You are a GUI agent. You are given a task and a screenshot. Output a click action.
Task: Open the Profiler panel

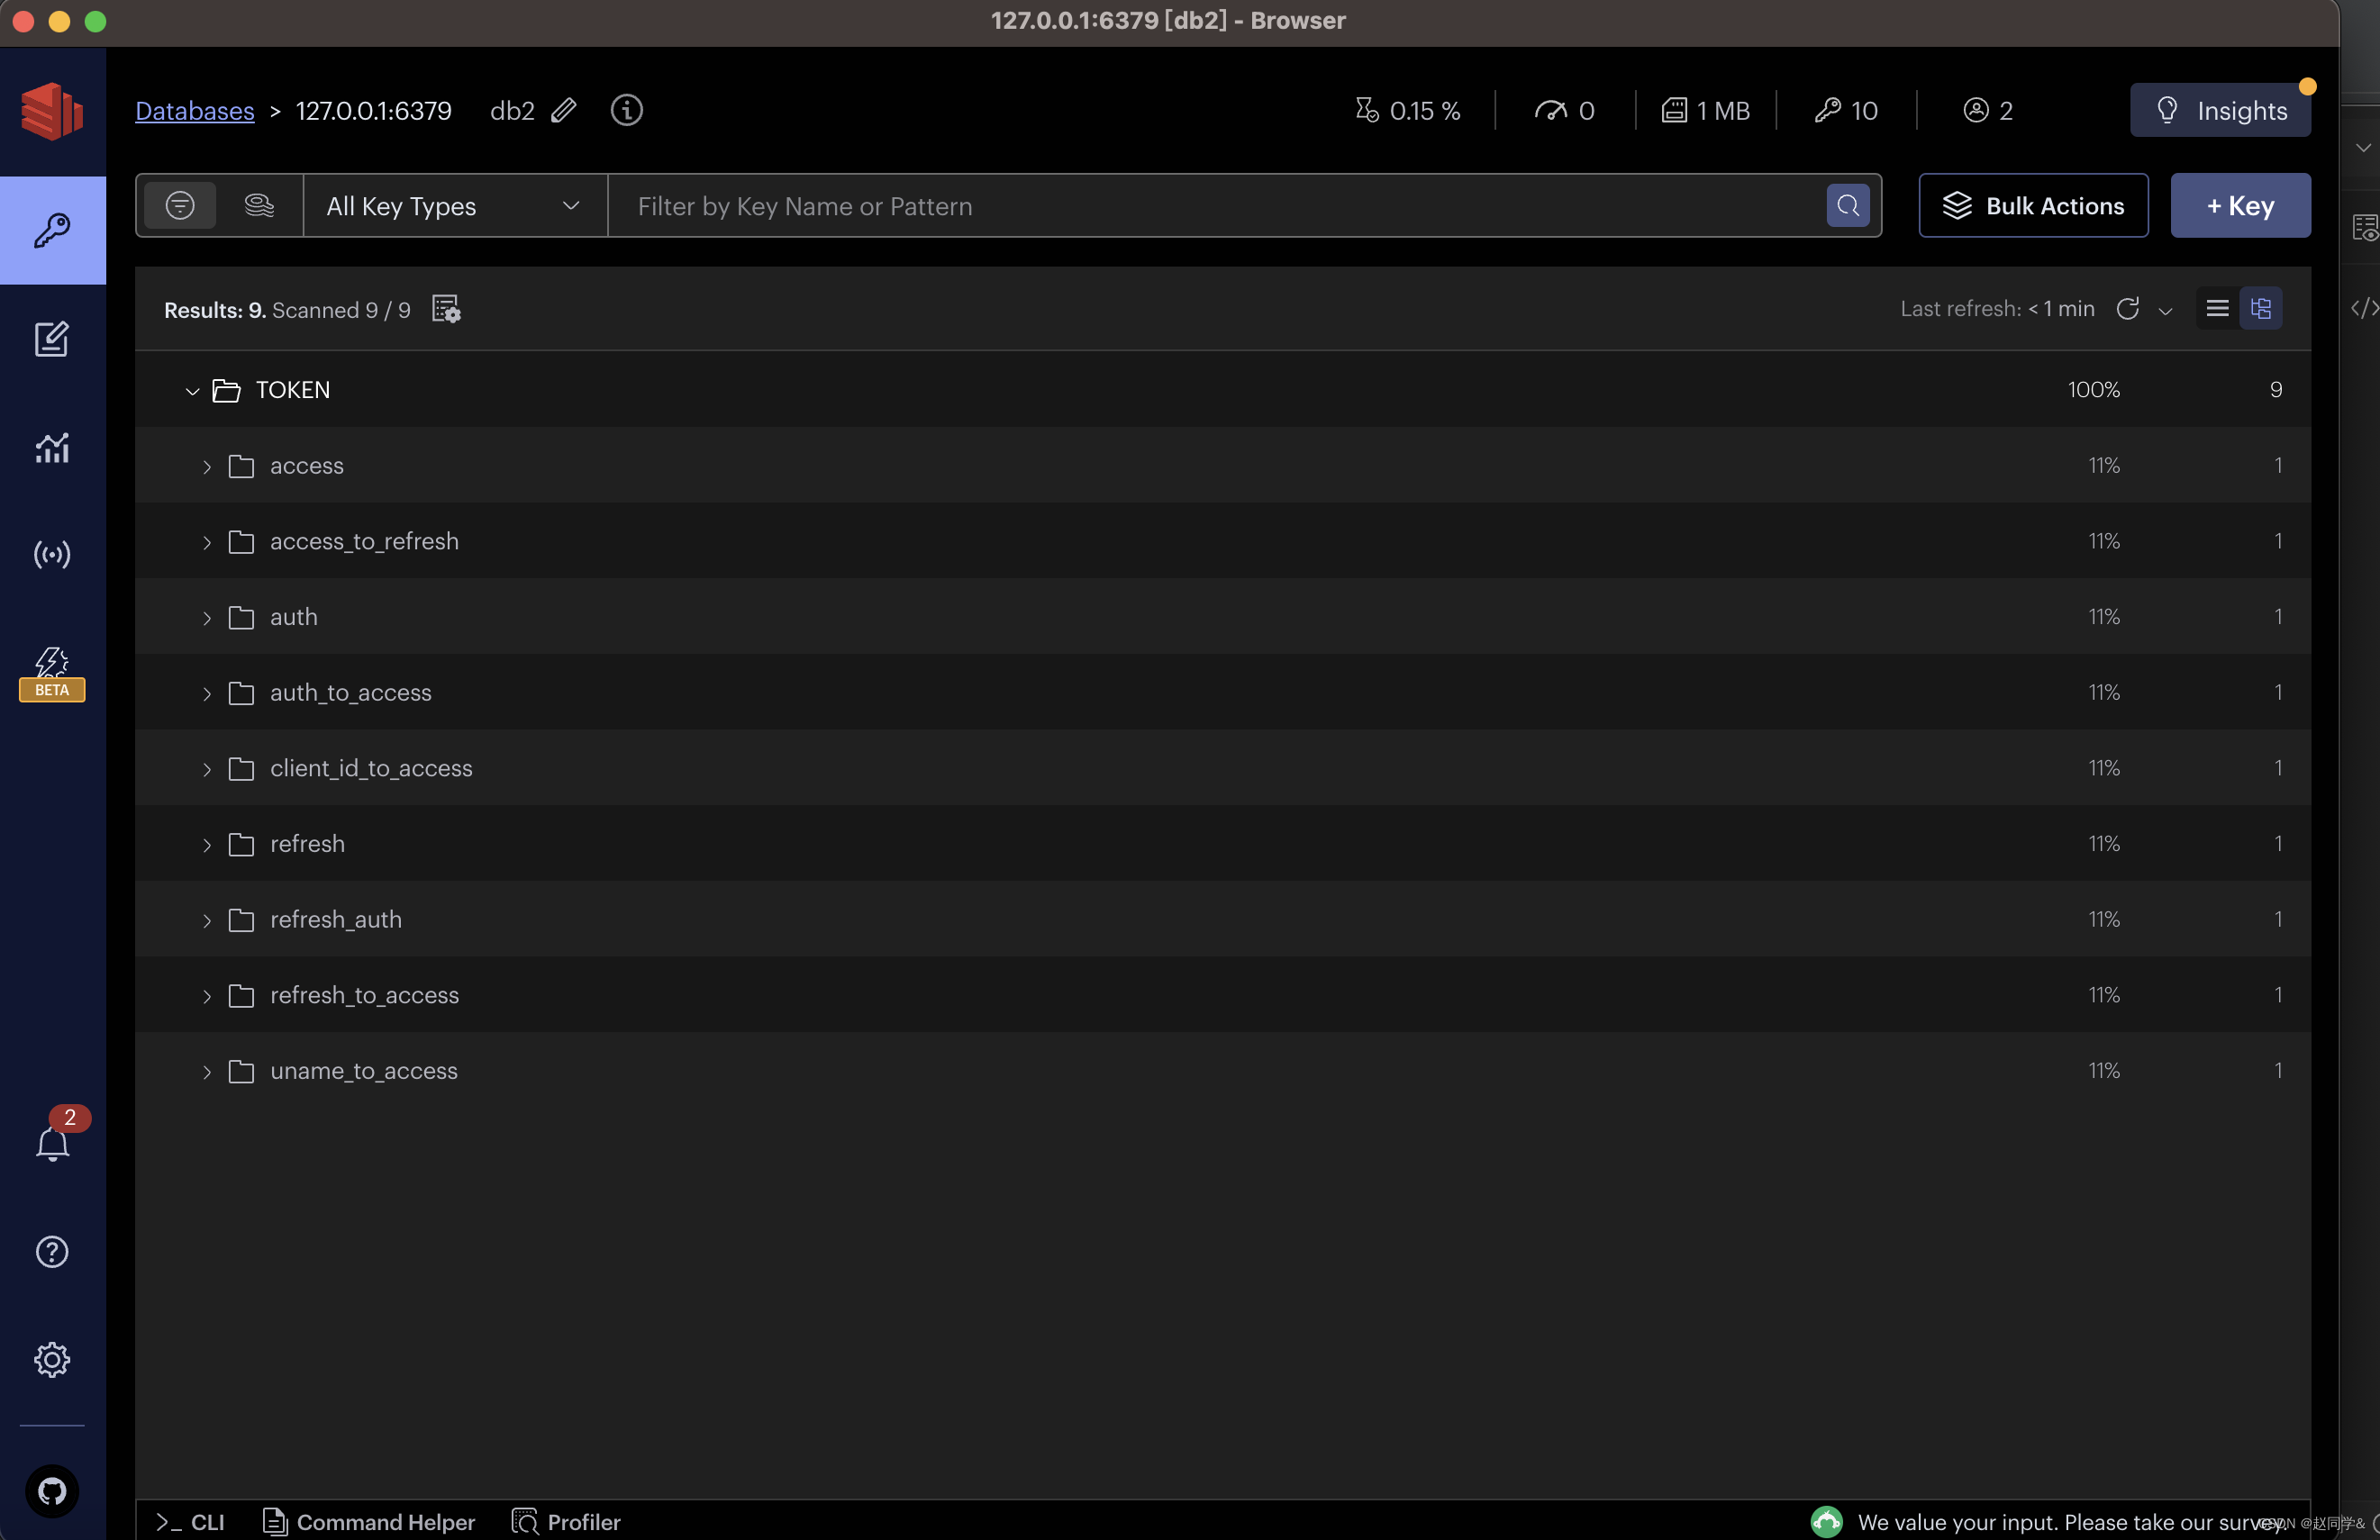coord(566,1521)
